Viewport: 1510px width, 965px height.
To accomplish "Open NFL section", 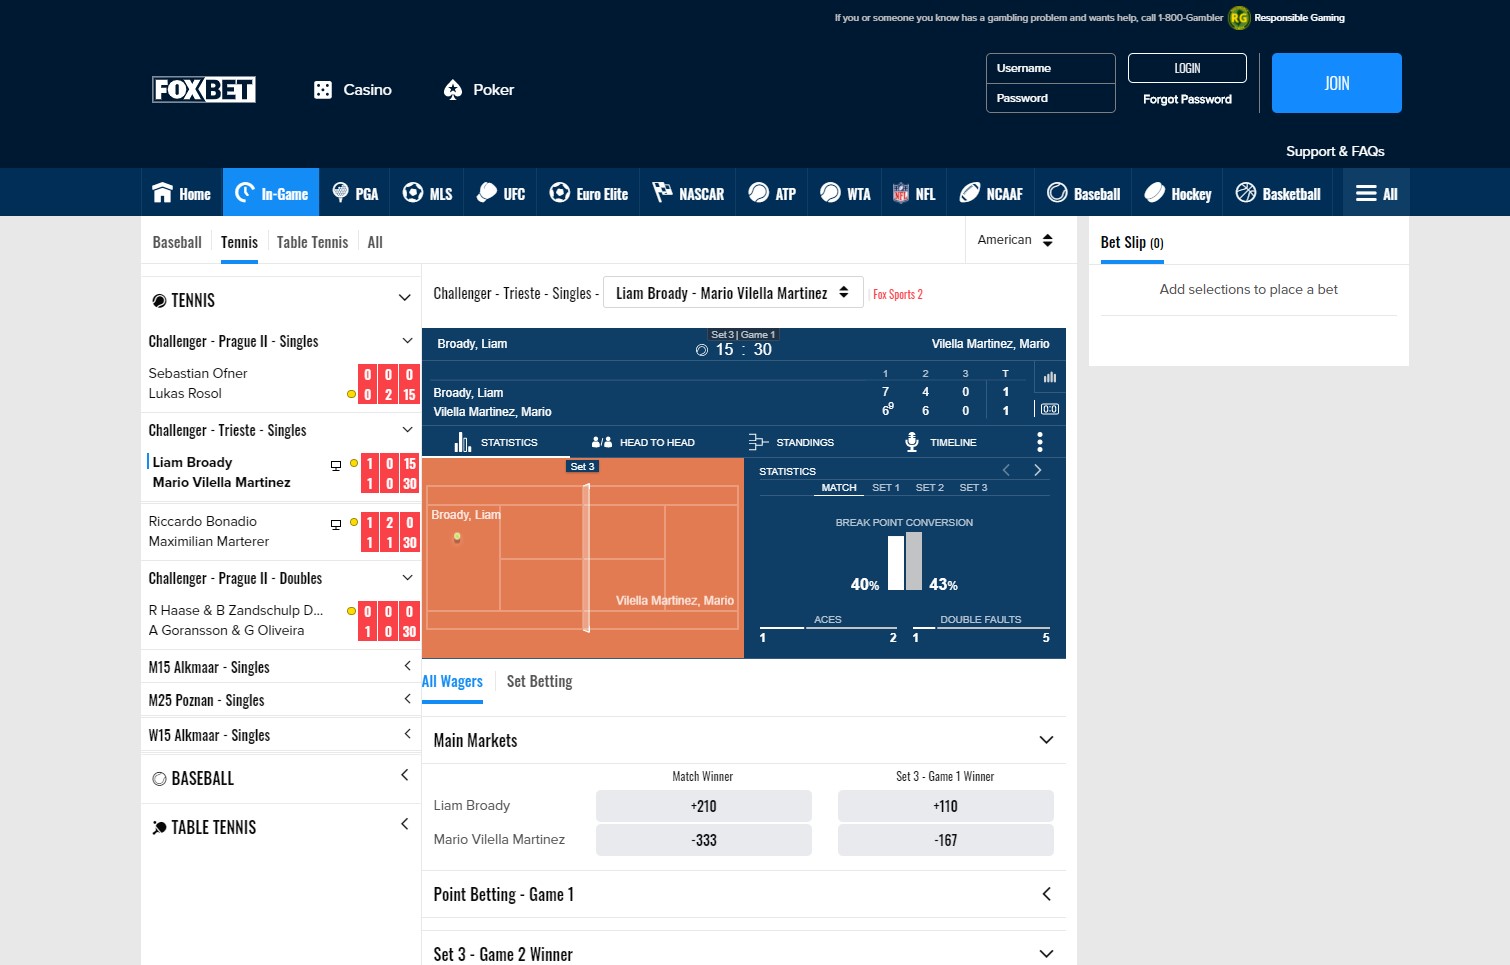I will click(914, 193).
